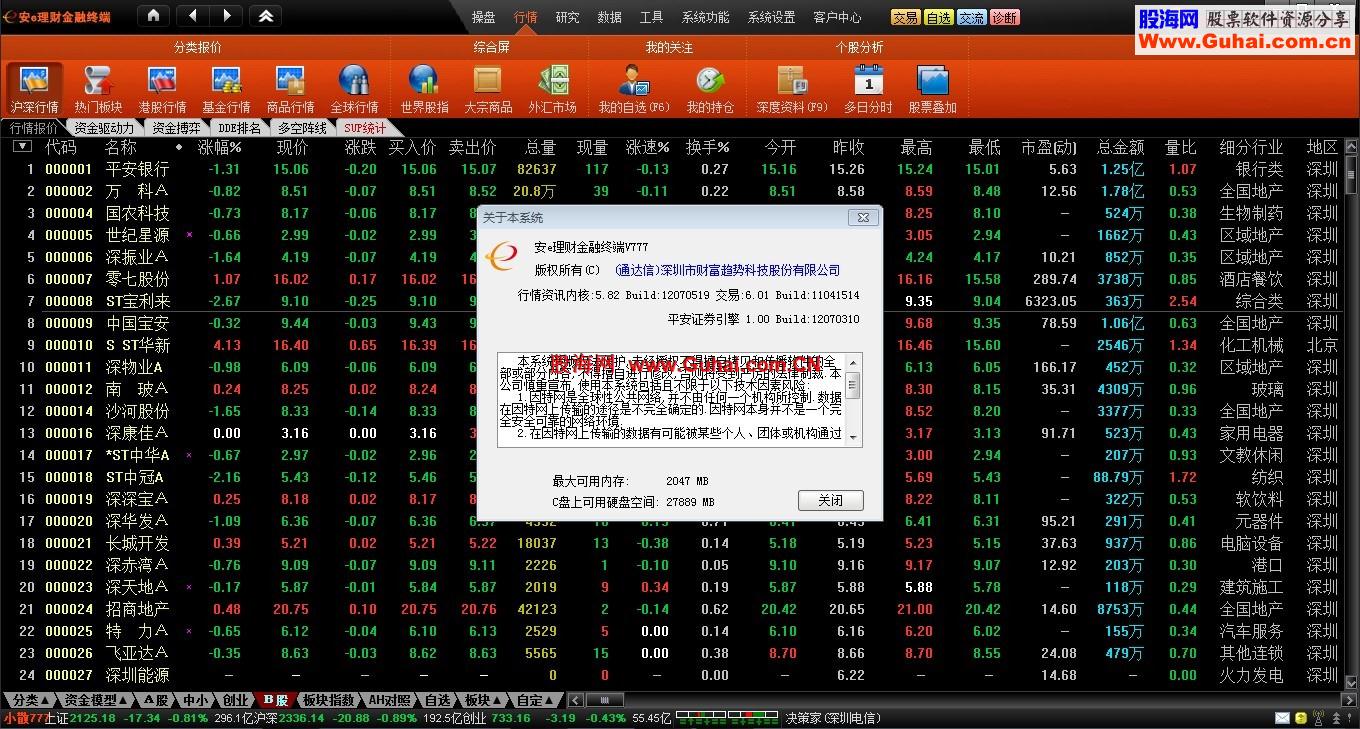This screenshot has height=729, width=1360.
Task: Click the yellow message icon in status bar
Action: coord(1301,718)
